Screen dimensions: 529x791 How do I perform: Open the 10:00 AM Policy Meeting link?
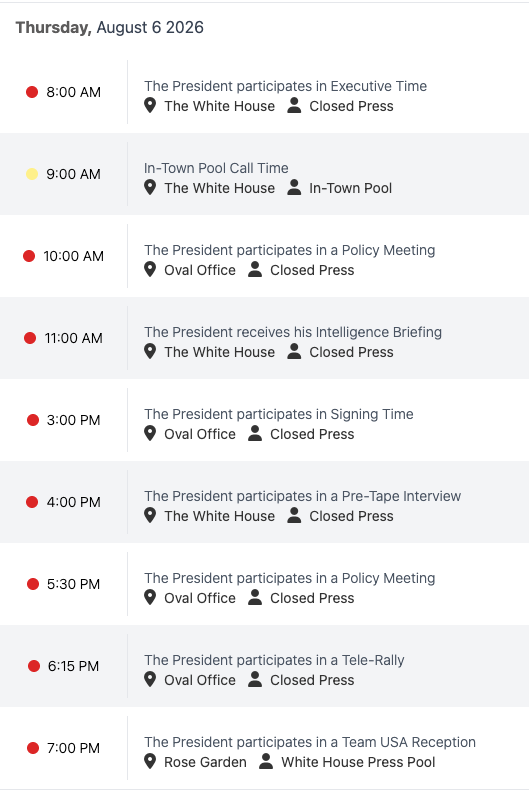tap(289, 250)
